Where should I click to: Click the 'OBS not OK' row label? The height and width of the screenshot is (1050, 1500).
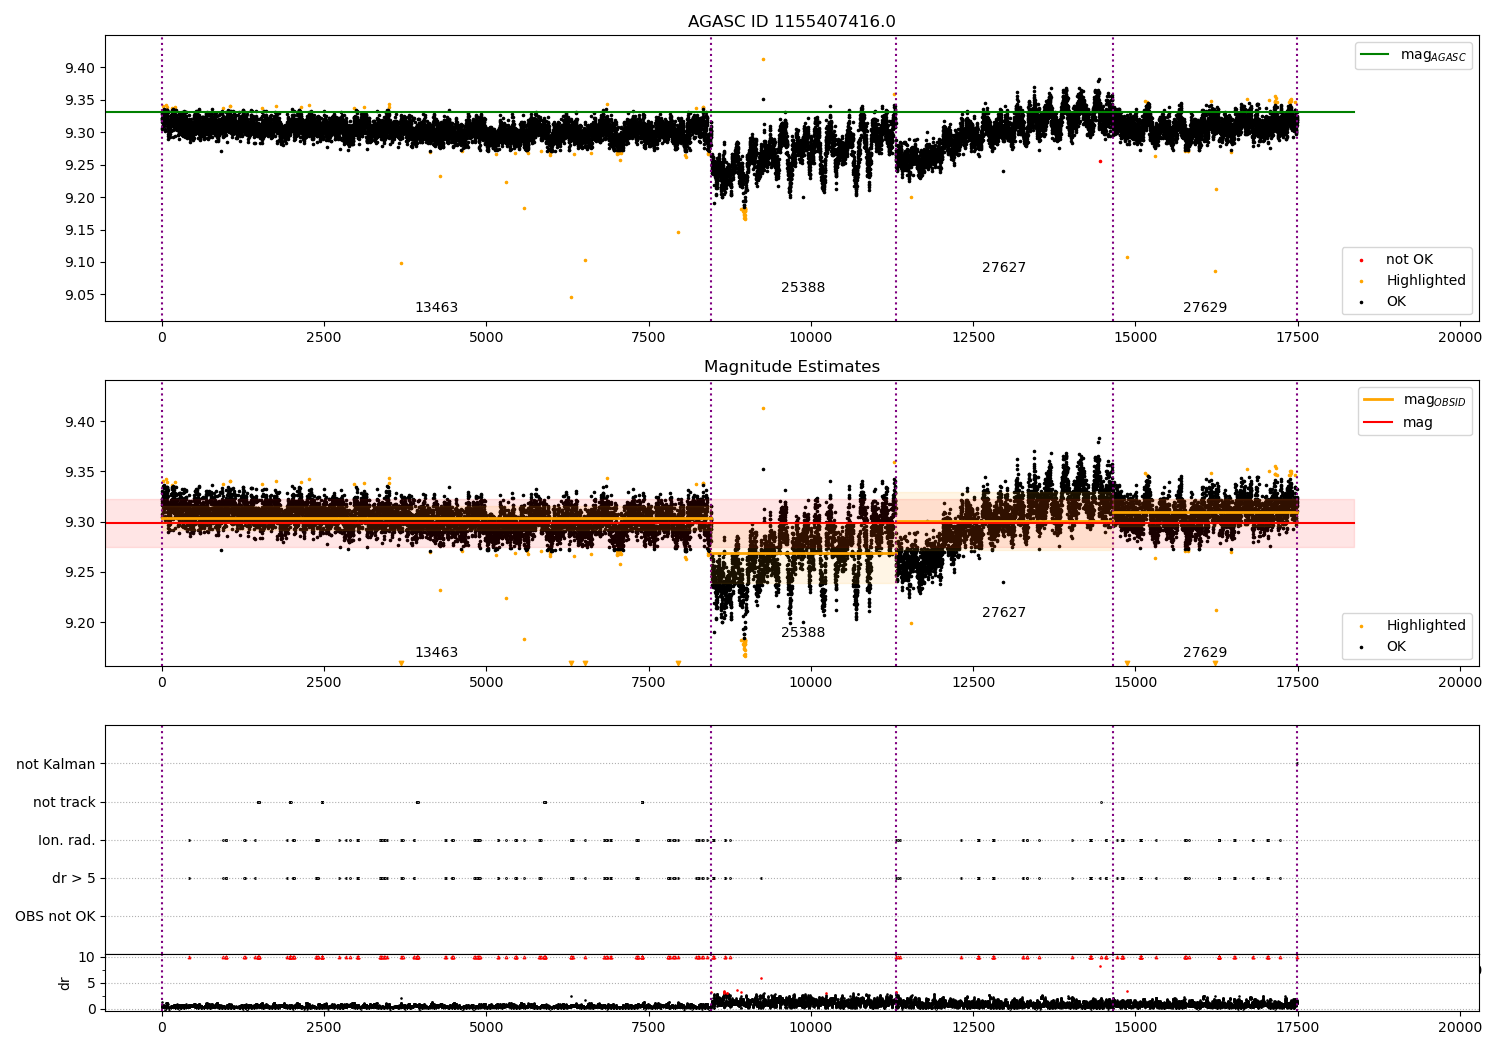(56, 916)
